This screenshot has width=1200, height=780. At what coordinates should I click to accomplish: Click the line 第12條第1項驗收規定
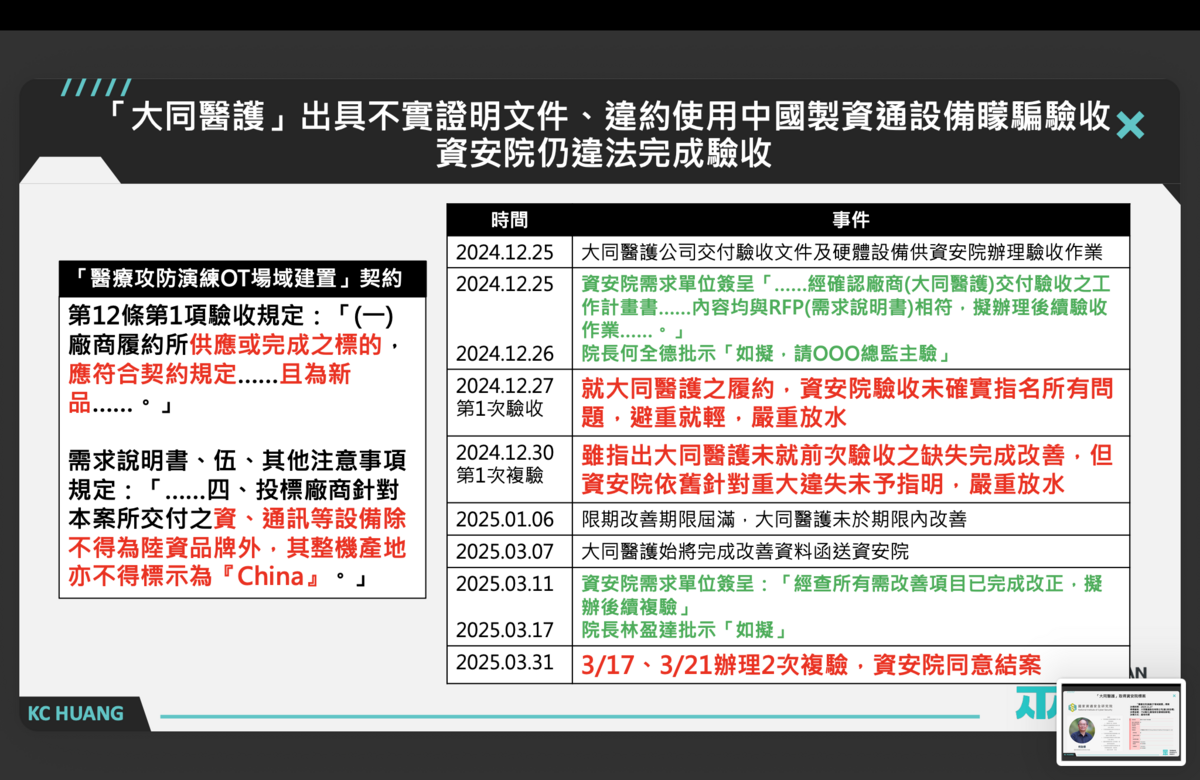[x=233, y=318]
